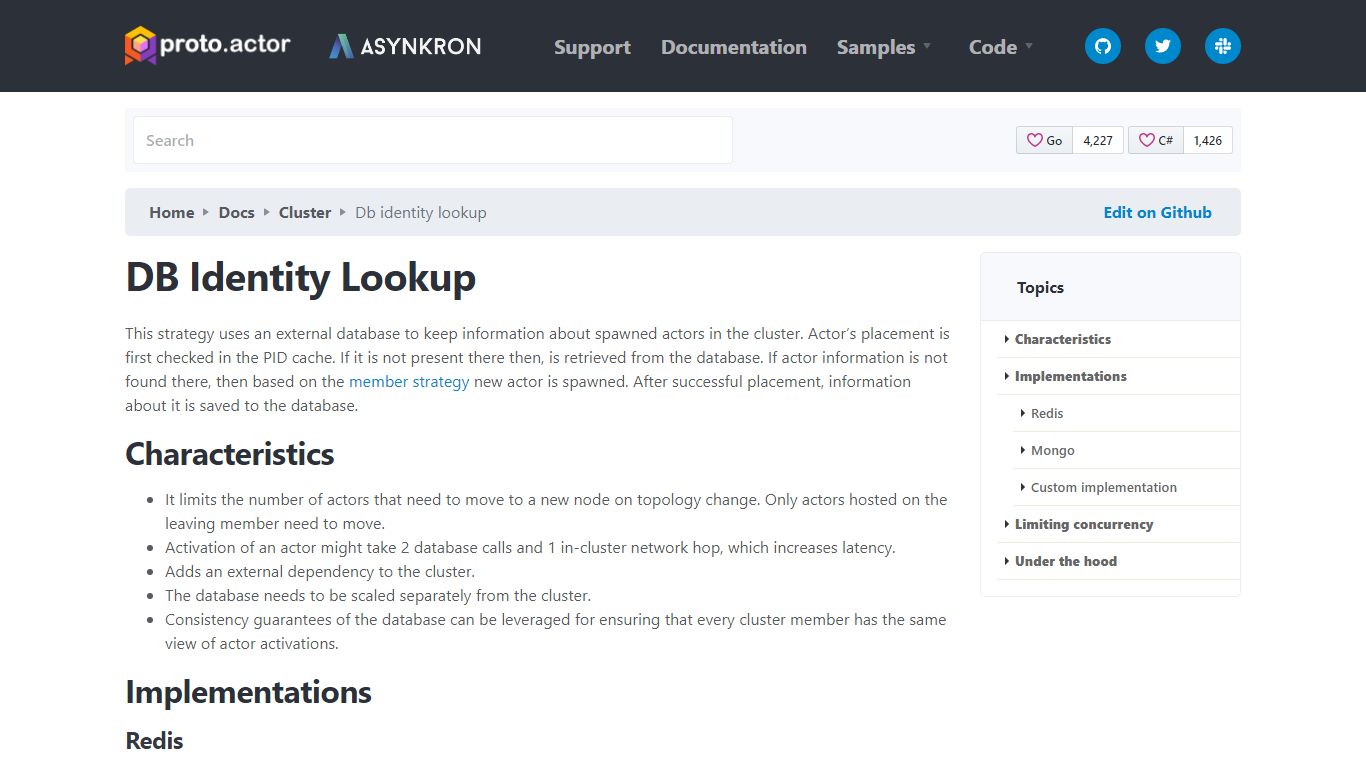Open the Asynkron logo link
Image resolution: width=1366 pixels, height=768 pixels.
[x=405, y=46]
